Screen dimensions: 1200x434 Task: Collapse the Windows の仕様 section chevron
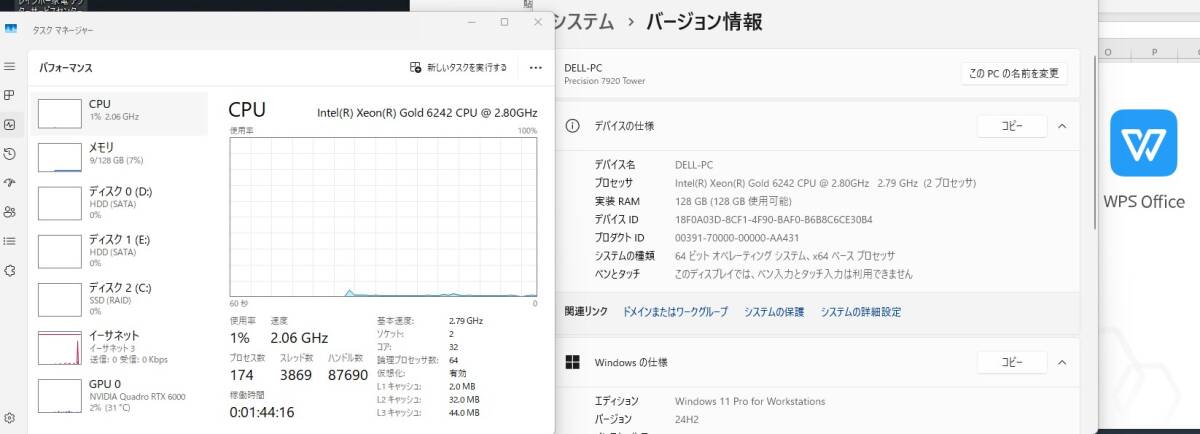(x=1061, y=362)
